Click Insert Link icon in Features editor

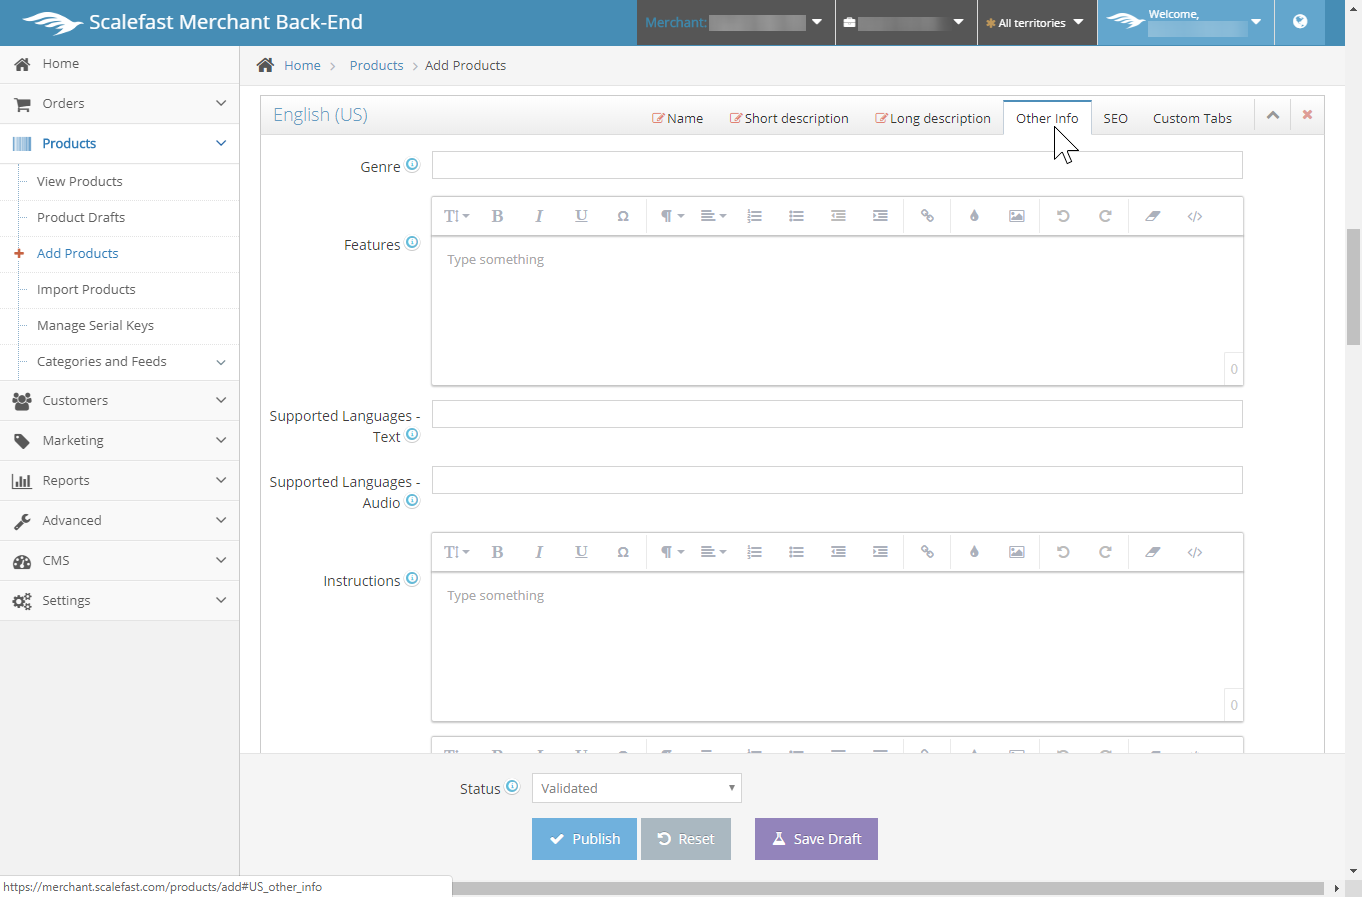point(927,216)
